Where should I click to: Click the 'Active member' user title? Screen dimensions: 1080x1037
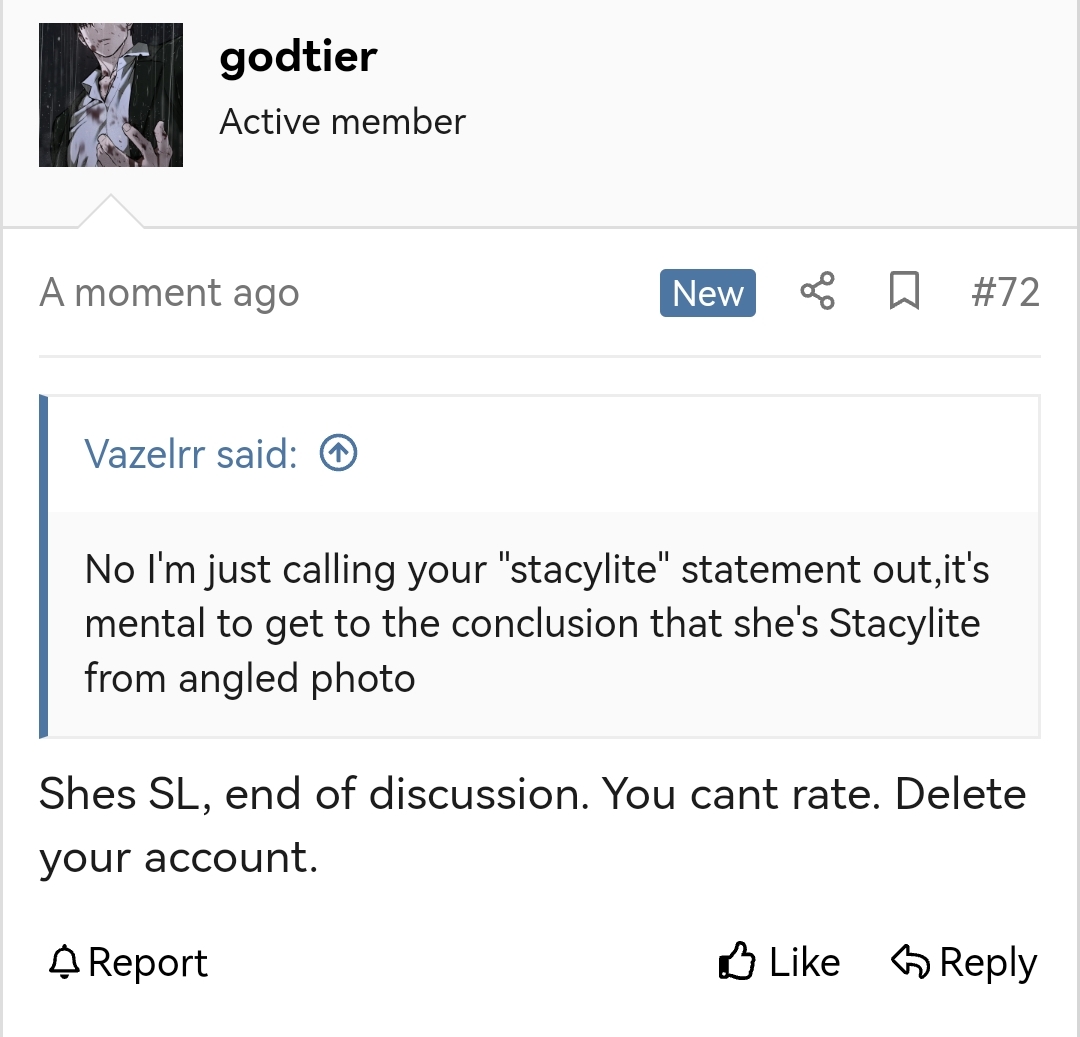342,122
